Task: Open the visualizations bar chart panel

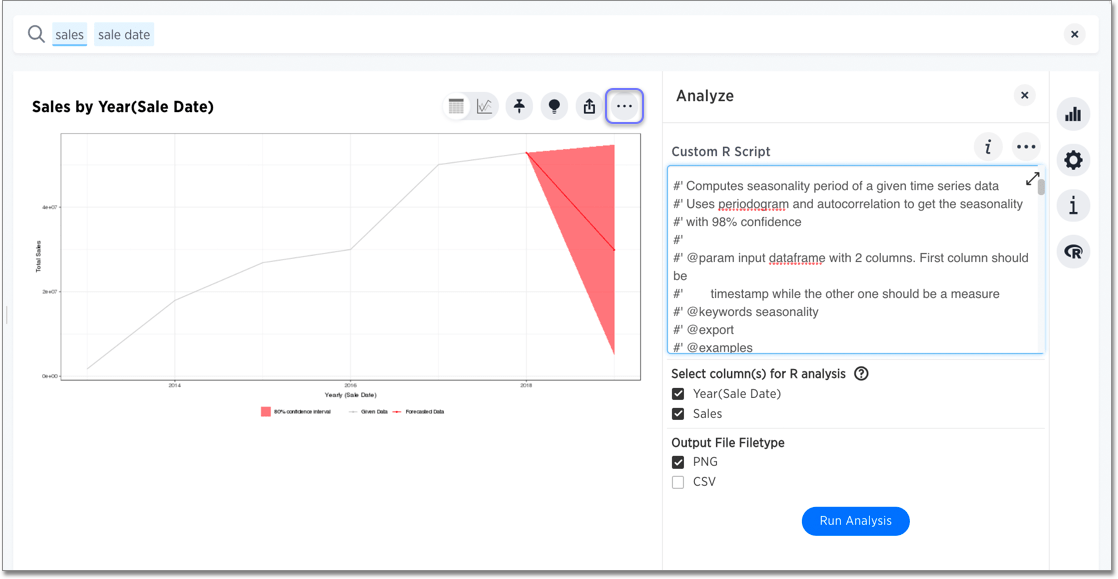Action: click(1073, 114)
